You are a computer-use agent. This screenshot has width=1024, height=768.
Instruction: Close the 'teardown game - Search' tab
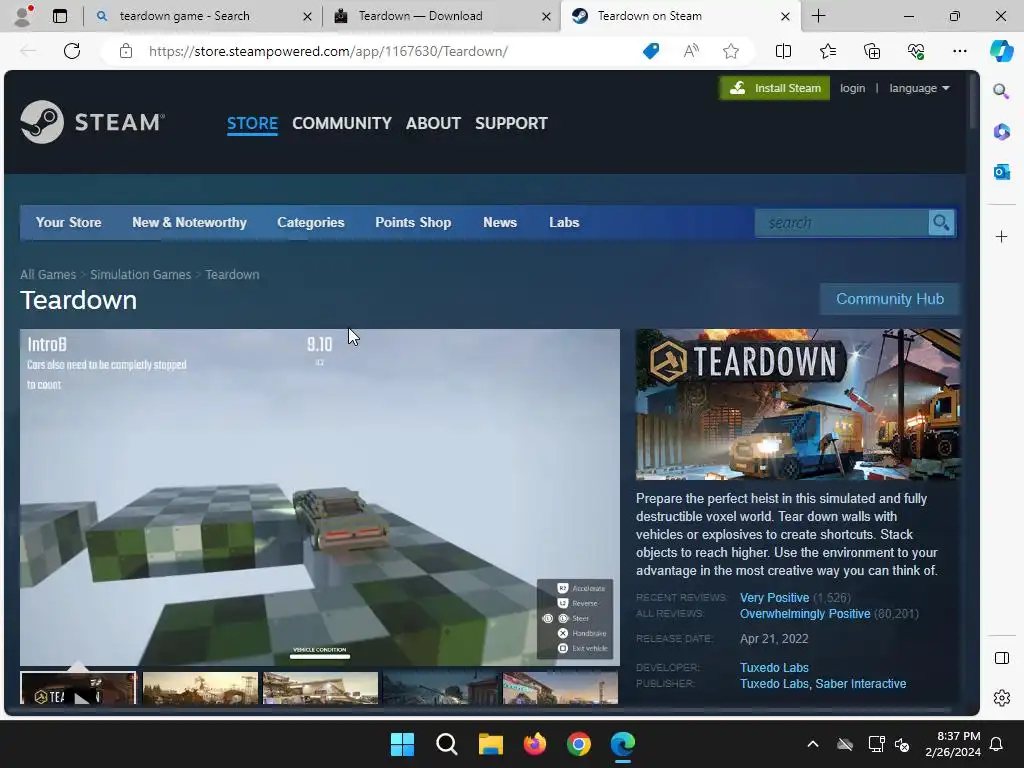307,16
